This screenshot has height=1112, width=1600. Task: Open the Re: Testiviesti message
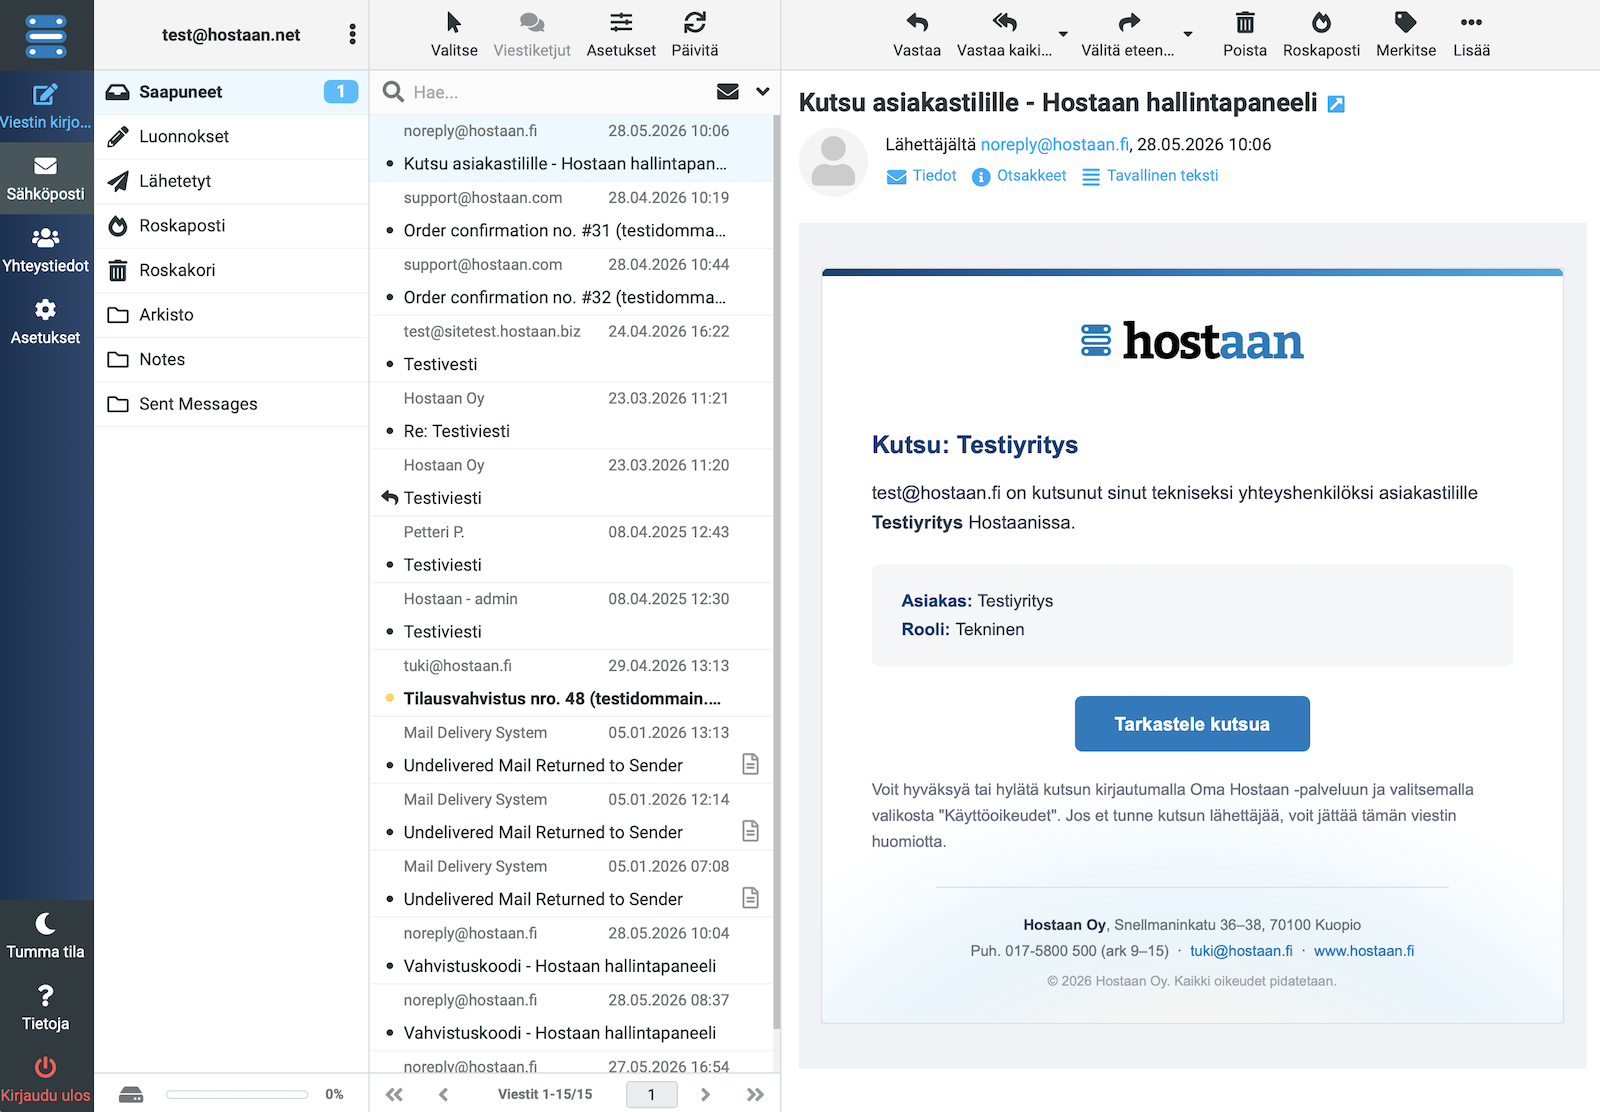point(571,416)
